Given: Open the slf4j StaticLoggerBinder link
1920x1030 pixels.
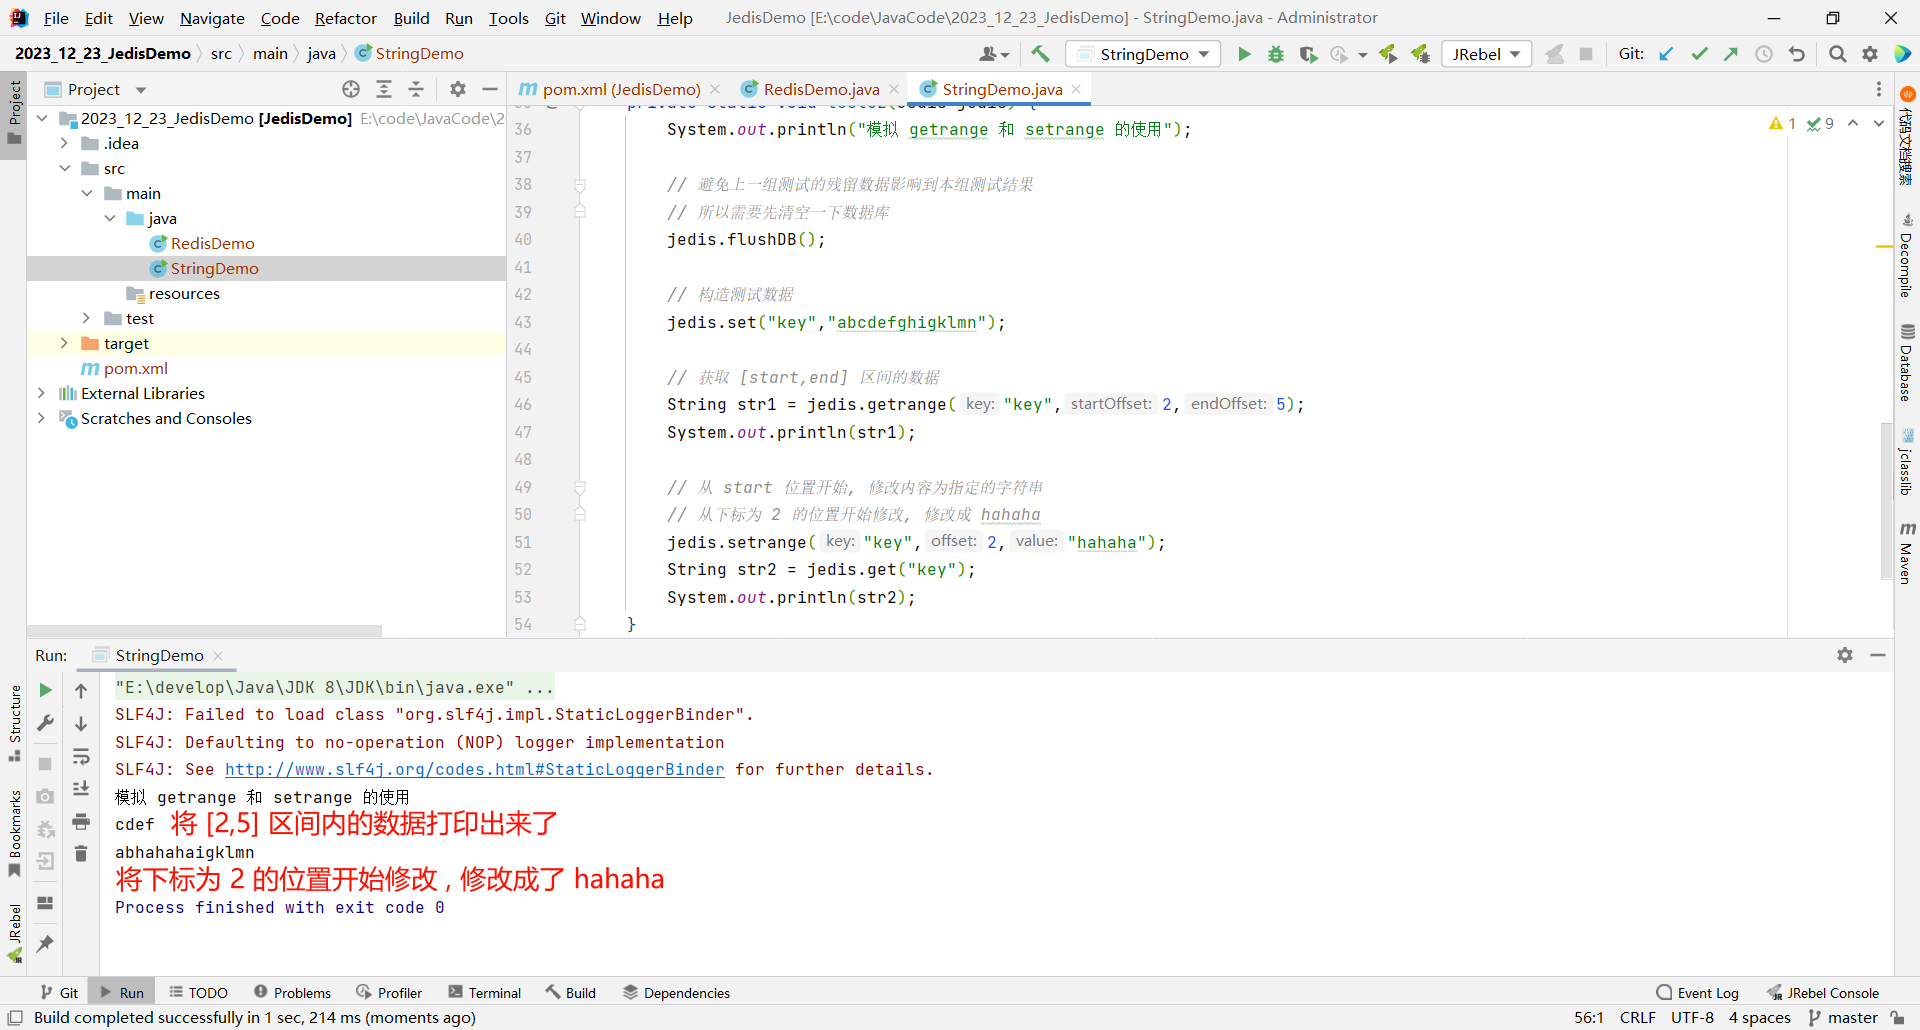Looking at the screenshot, I should coord(475,769).
